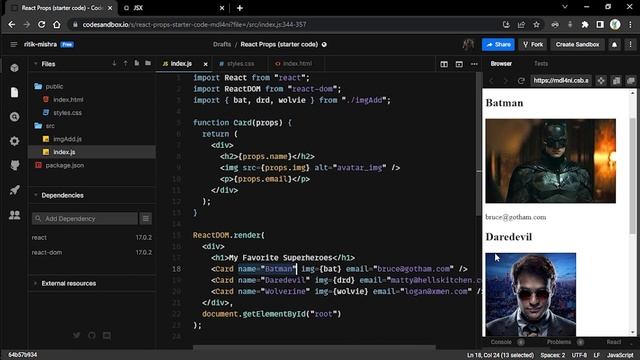Click the preview crosshair inspect icon
The width and height of the screenshot is (640, 360).
click(x=601, y=81)
